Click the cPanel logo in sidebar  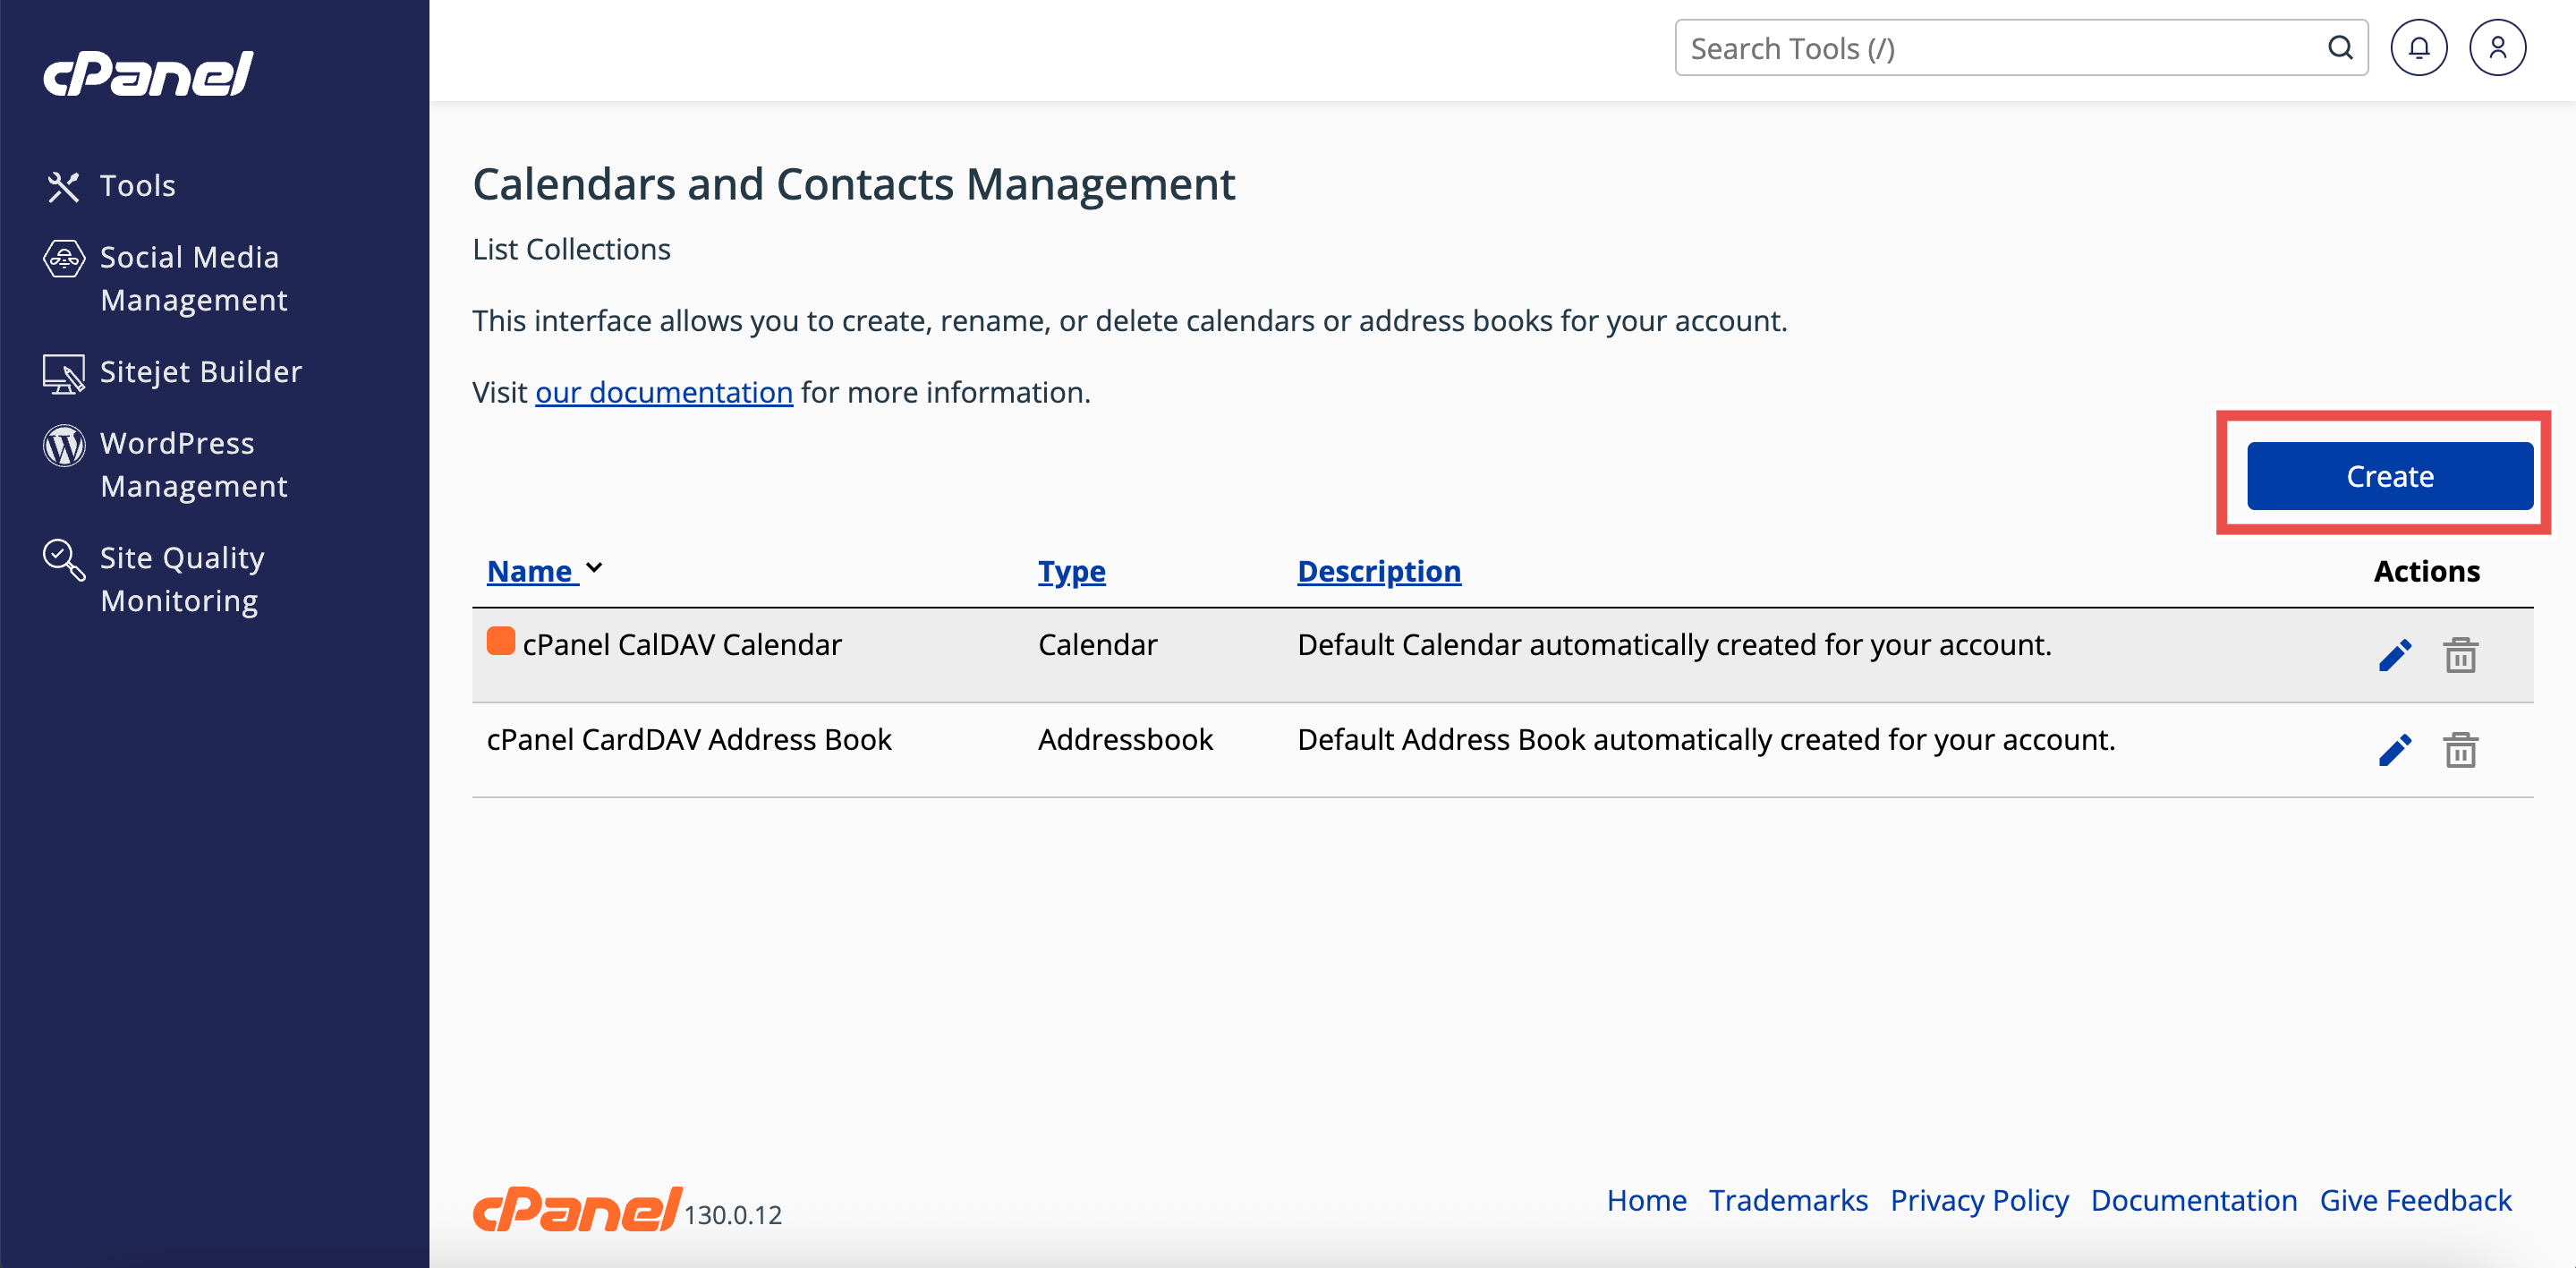click(148, 74)
